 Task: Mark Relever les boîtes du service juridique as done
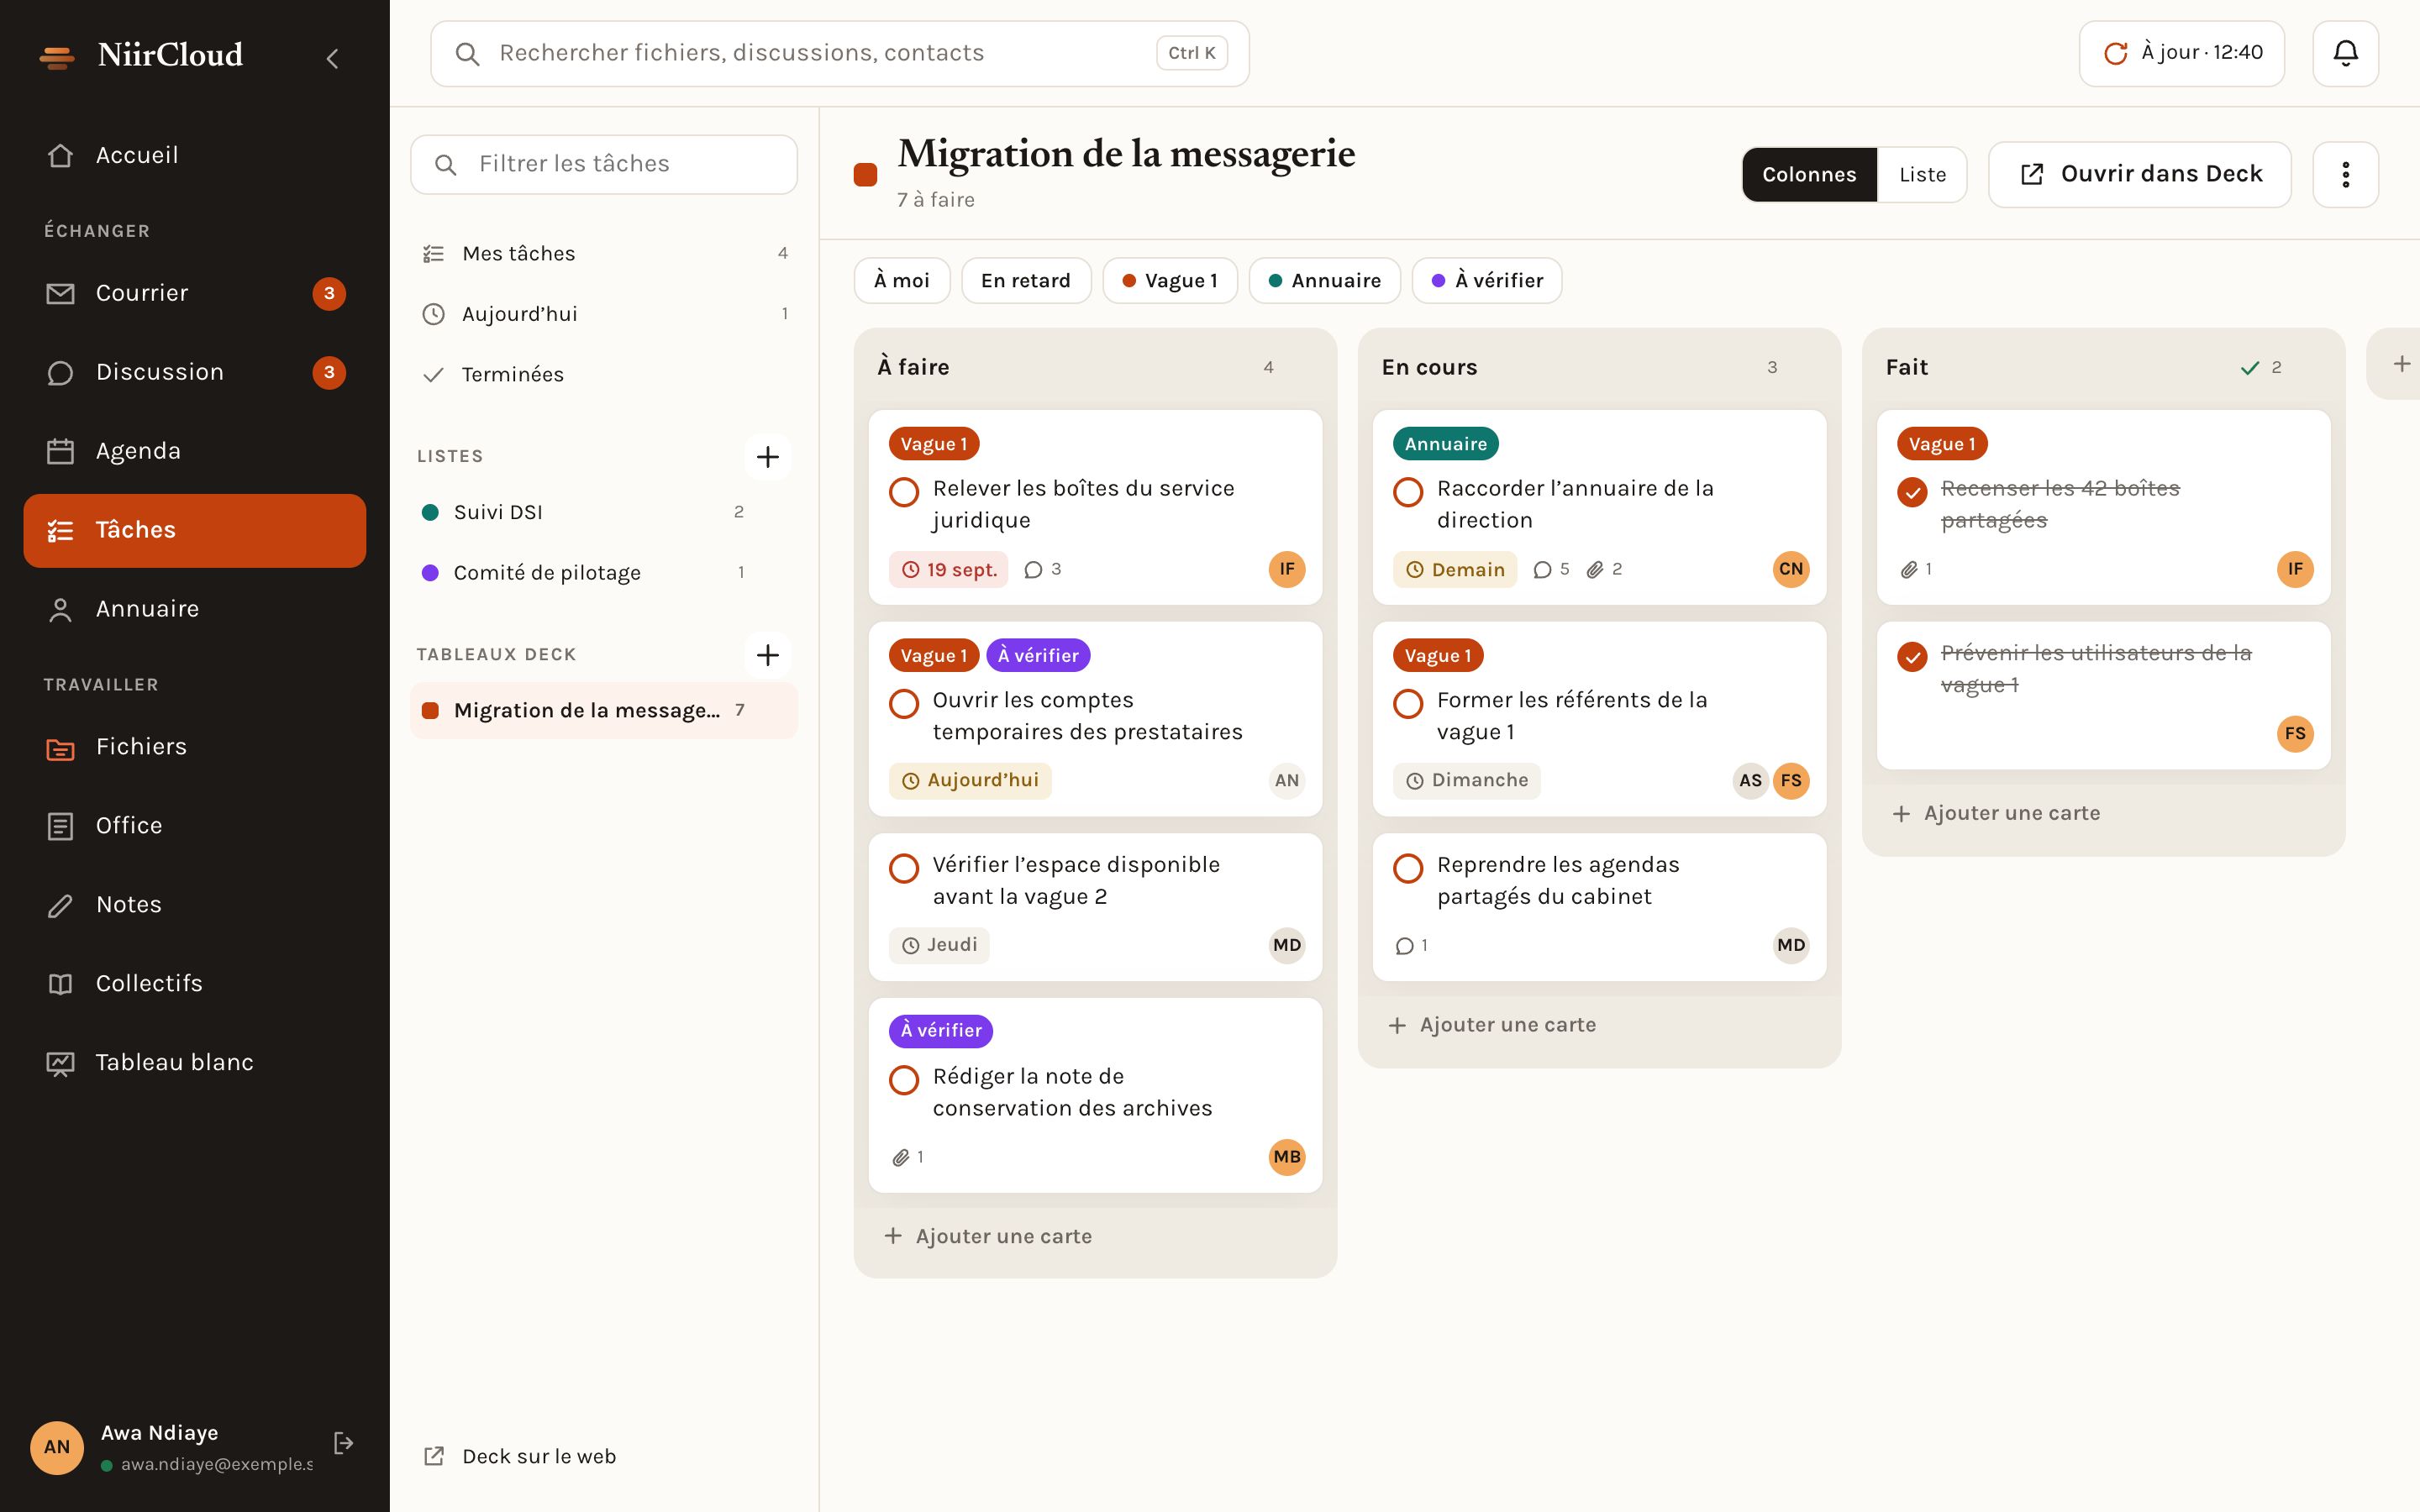(x=904, y=491)
